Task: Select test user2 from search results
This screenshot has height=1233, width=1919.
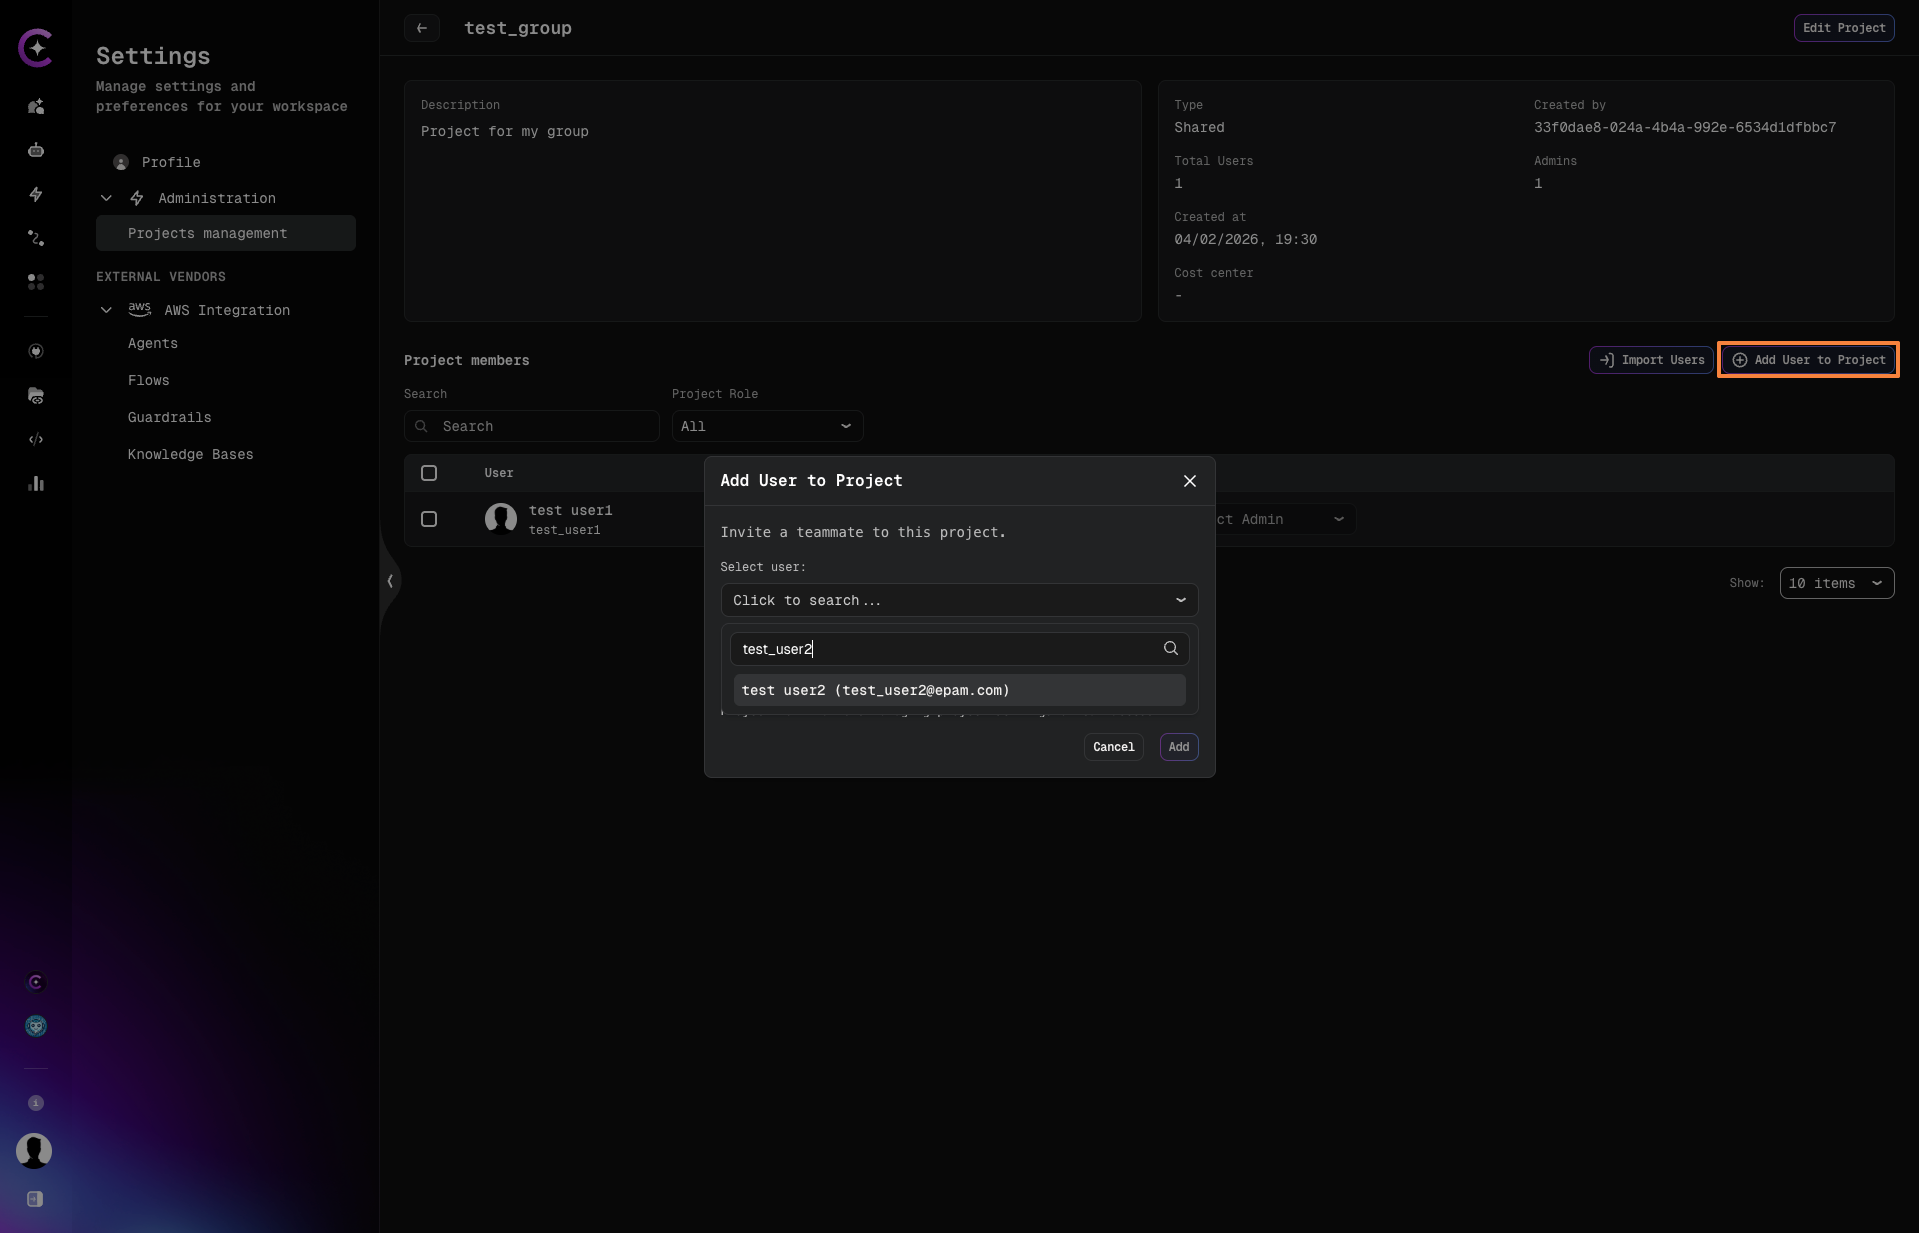Action: click(x=958, y=690)
